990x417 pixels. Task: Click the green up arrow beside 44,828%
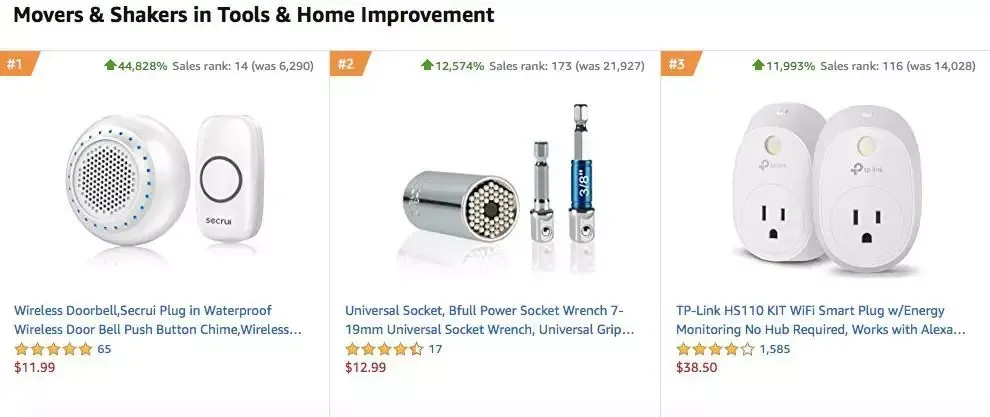110,65
